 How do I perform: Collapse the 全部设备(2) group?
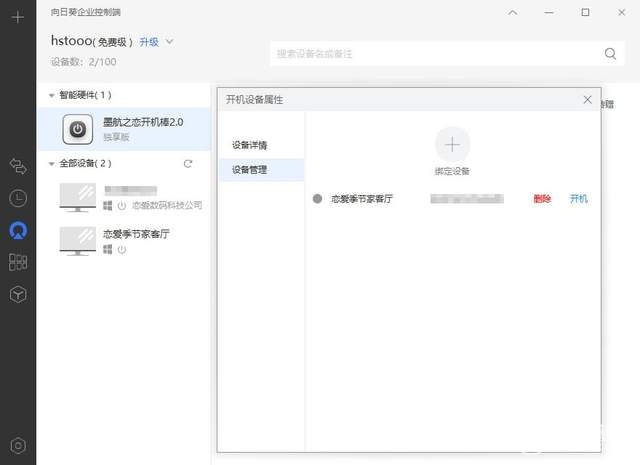51,164
